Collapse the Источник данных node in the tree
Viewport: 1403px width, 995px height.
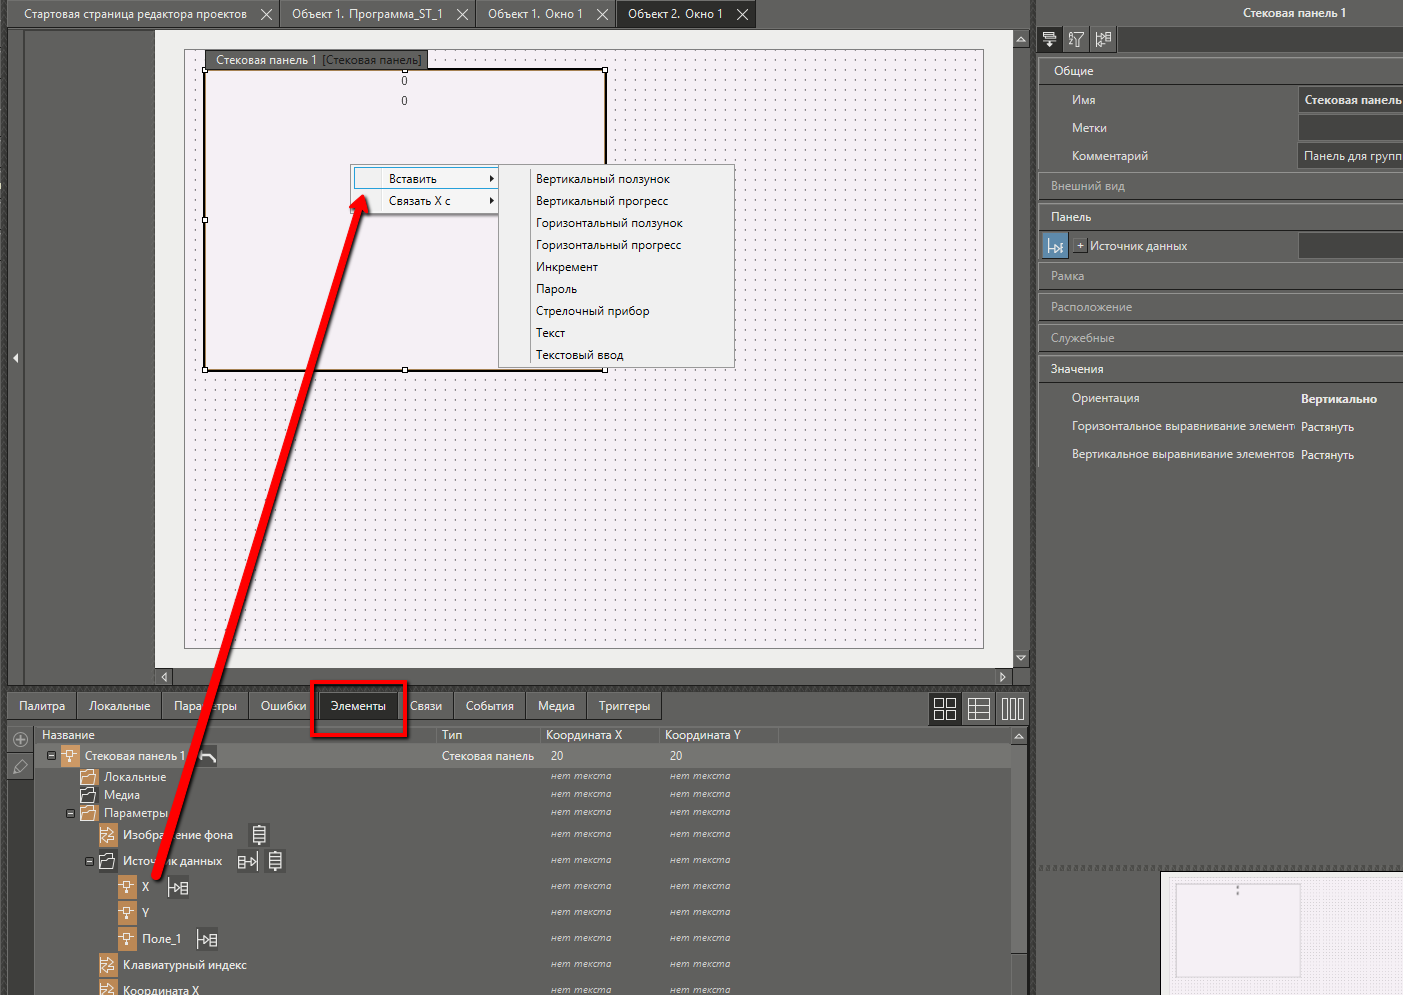click(89, 861)
